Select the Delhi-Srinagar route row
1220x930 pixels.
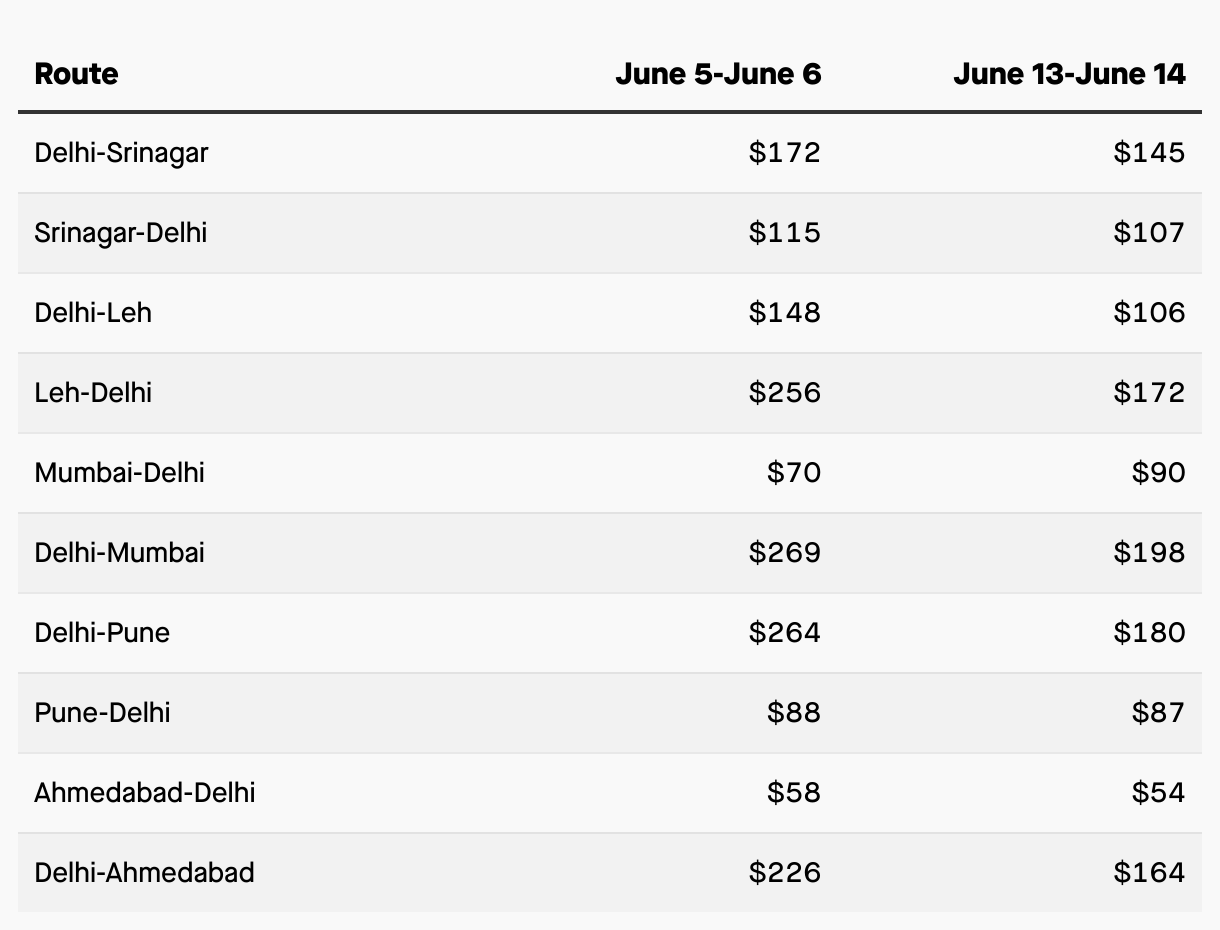(122, 153)
